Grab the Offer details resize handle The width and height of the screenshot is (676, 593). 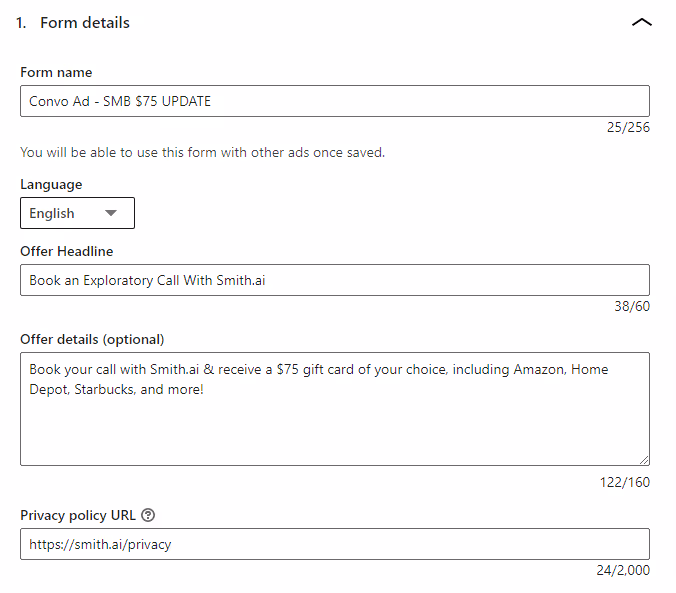pyautogui.click(x=644, y=460)
